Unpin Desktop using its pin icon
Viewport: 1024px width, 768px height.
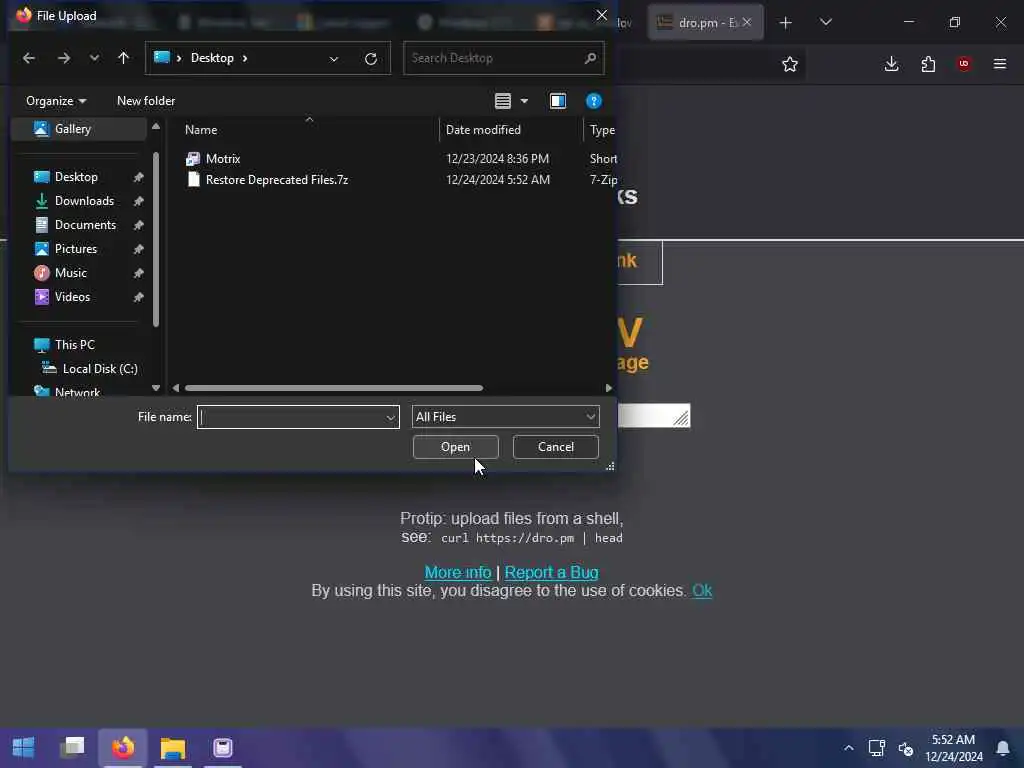coord(138,178)
